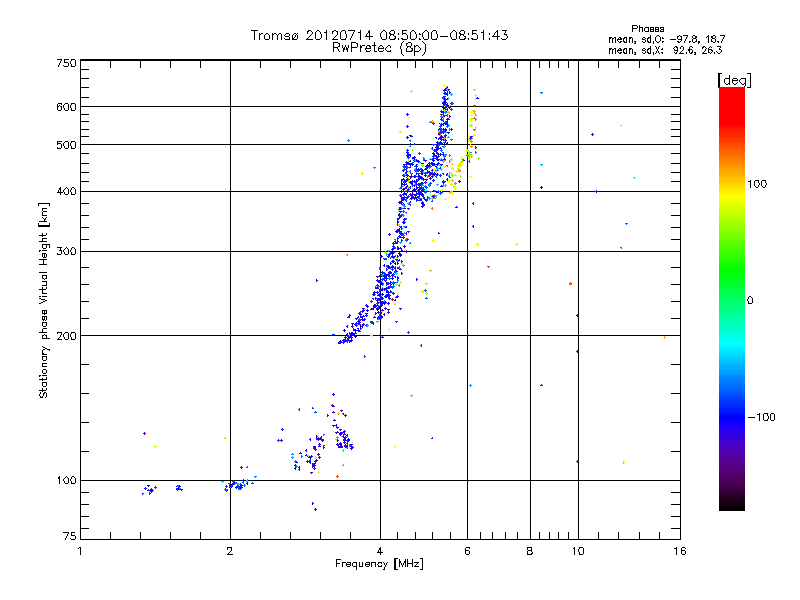Viewport: 800px width, 600px height.
Task: Click the colorbar label "0"
Action: click(x=750, y=301)
